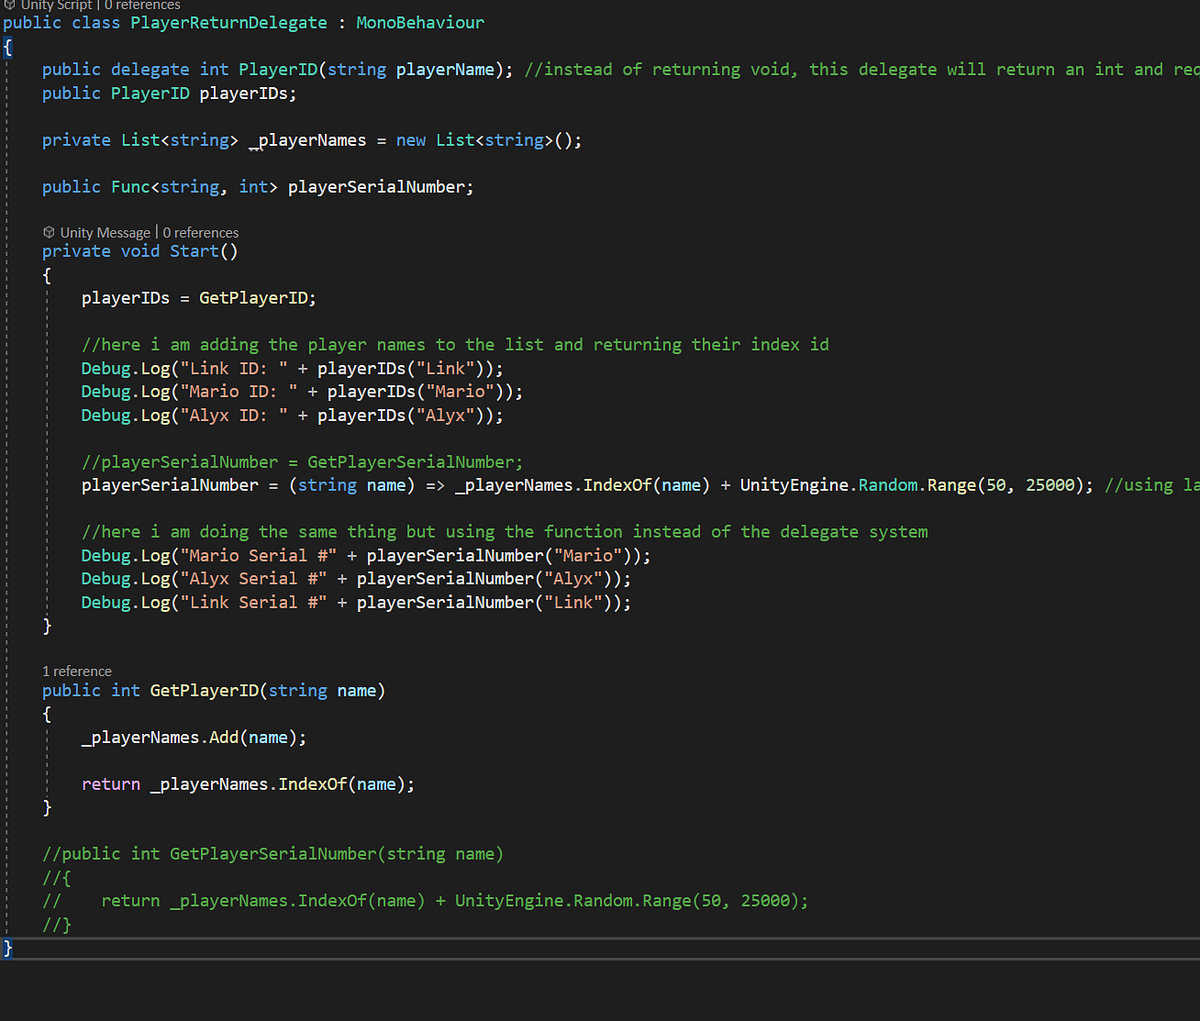Click the GetPlayerID method name
Image resolution: width=1200 pixels, height=1021 pixels.
(205, 690)
